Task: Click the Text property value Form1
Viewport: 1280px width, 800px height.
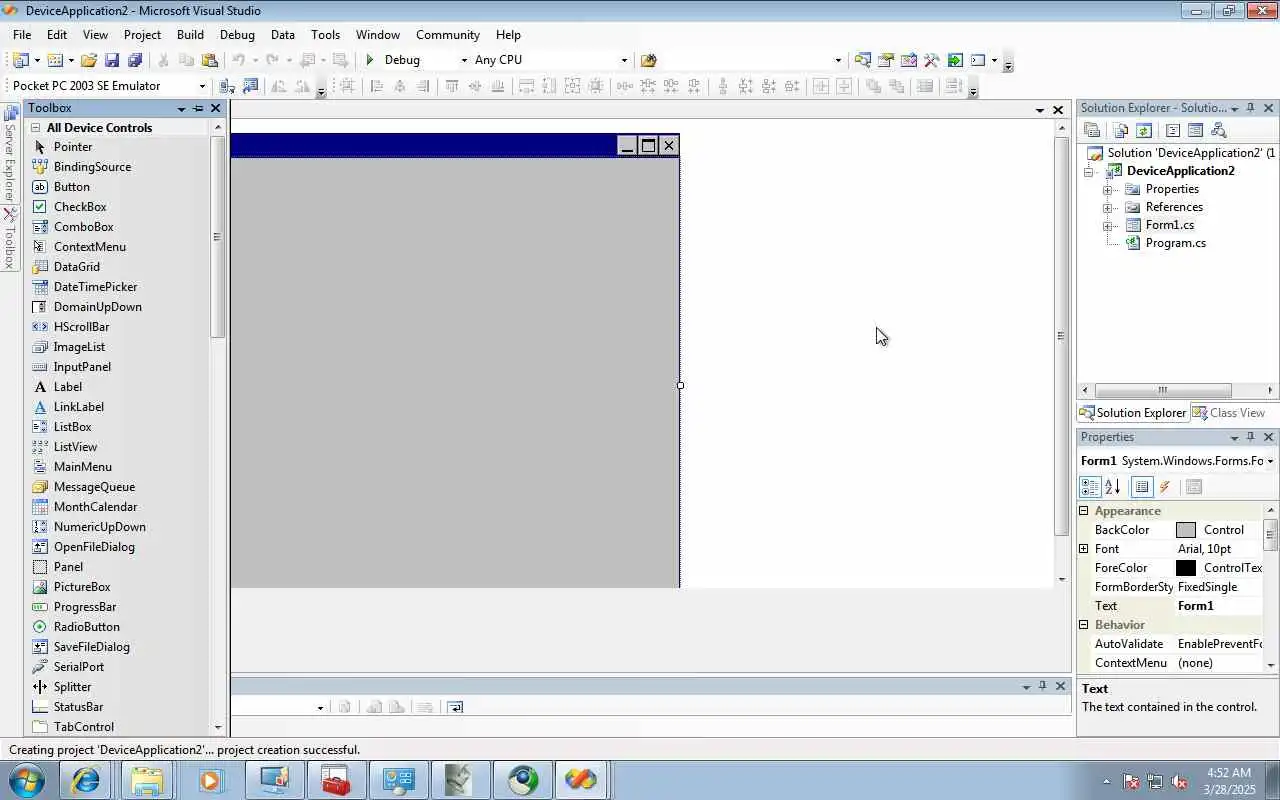Action: (x=1219, y=606)
